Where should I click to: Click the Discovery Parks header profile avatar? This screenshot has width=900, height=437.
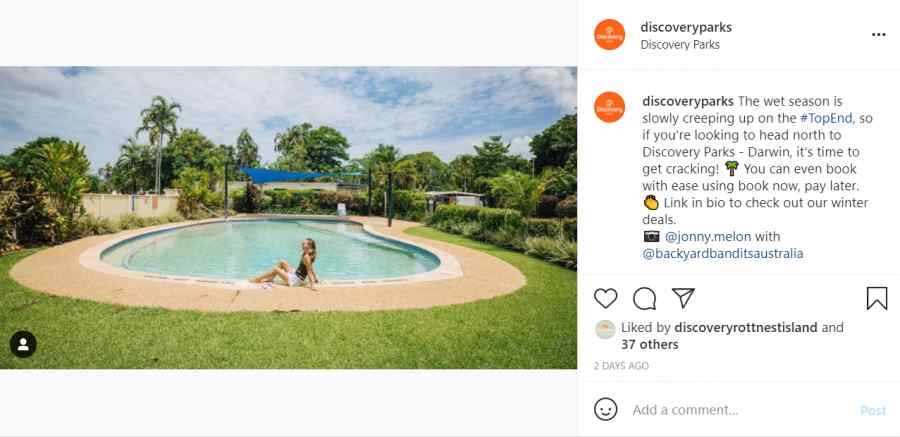click(x=610, y=34)
